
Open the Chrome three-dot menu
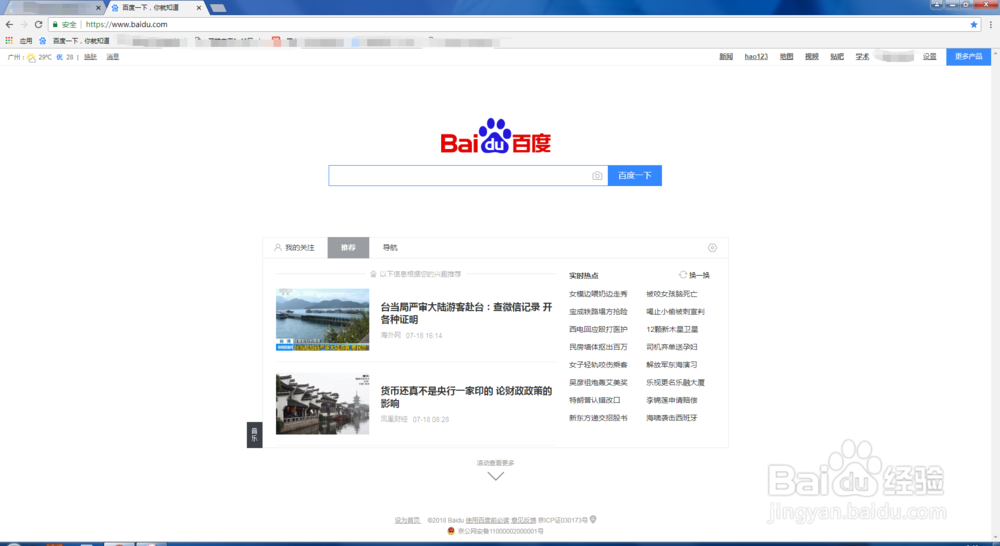click(x=990, y=24)
